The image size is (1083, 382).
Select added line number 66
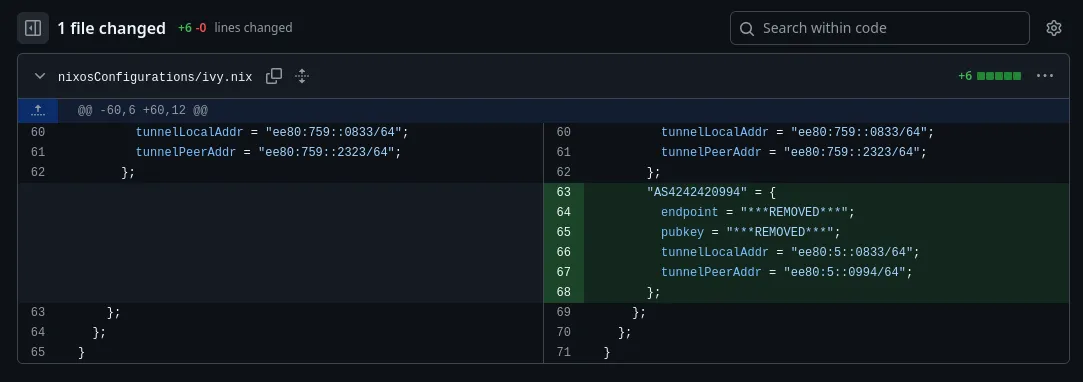(x=564, y=252)
